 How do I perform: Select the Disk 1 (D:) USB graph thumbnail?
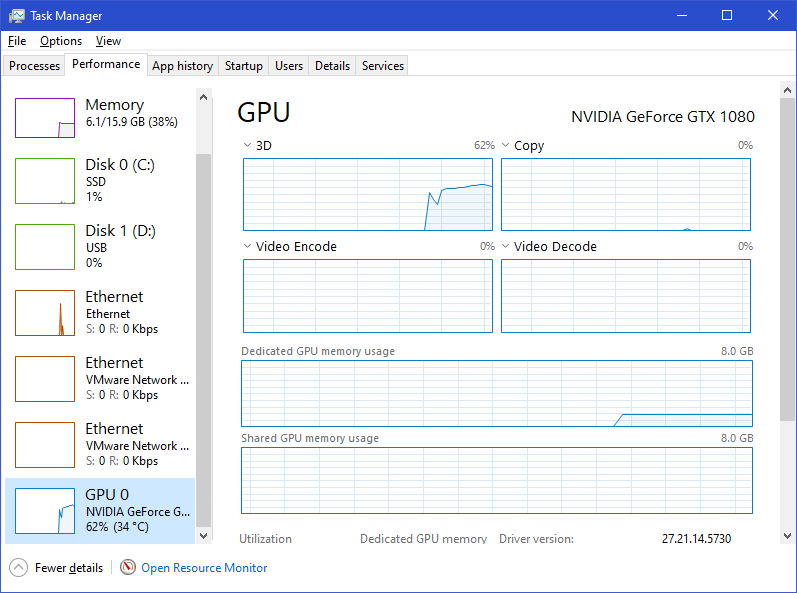click(45, 247)
